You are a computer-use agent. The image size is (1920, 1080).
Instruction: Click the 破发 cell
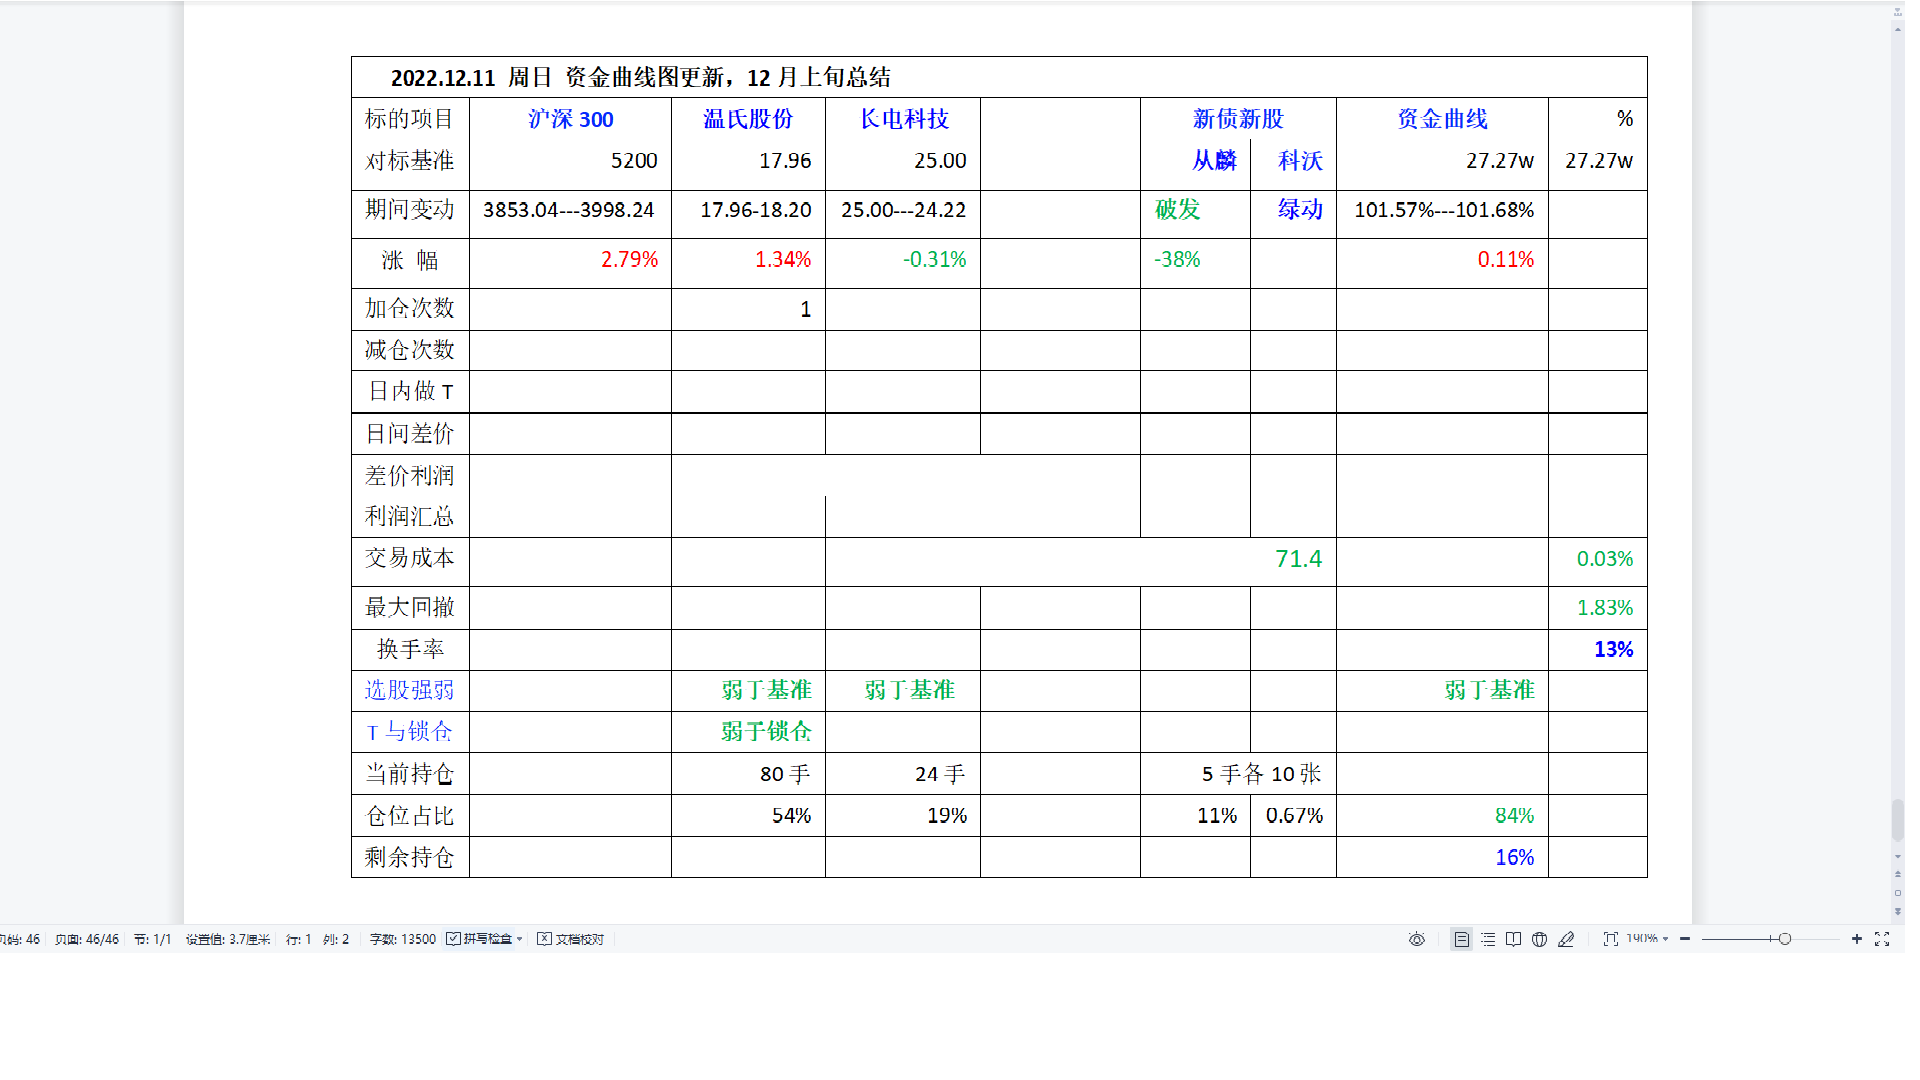coord(1177,209)
